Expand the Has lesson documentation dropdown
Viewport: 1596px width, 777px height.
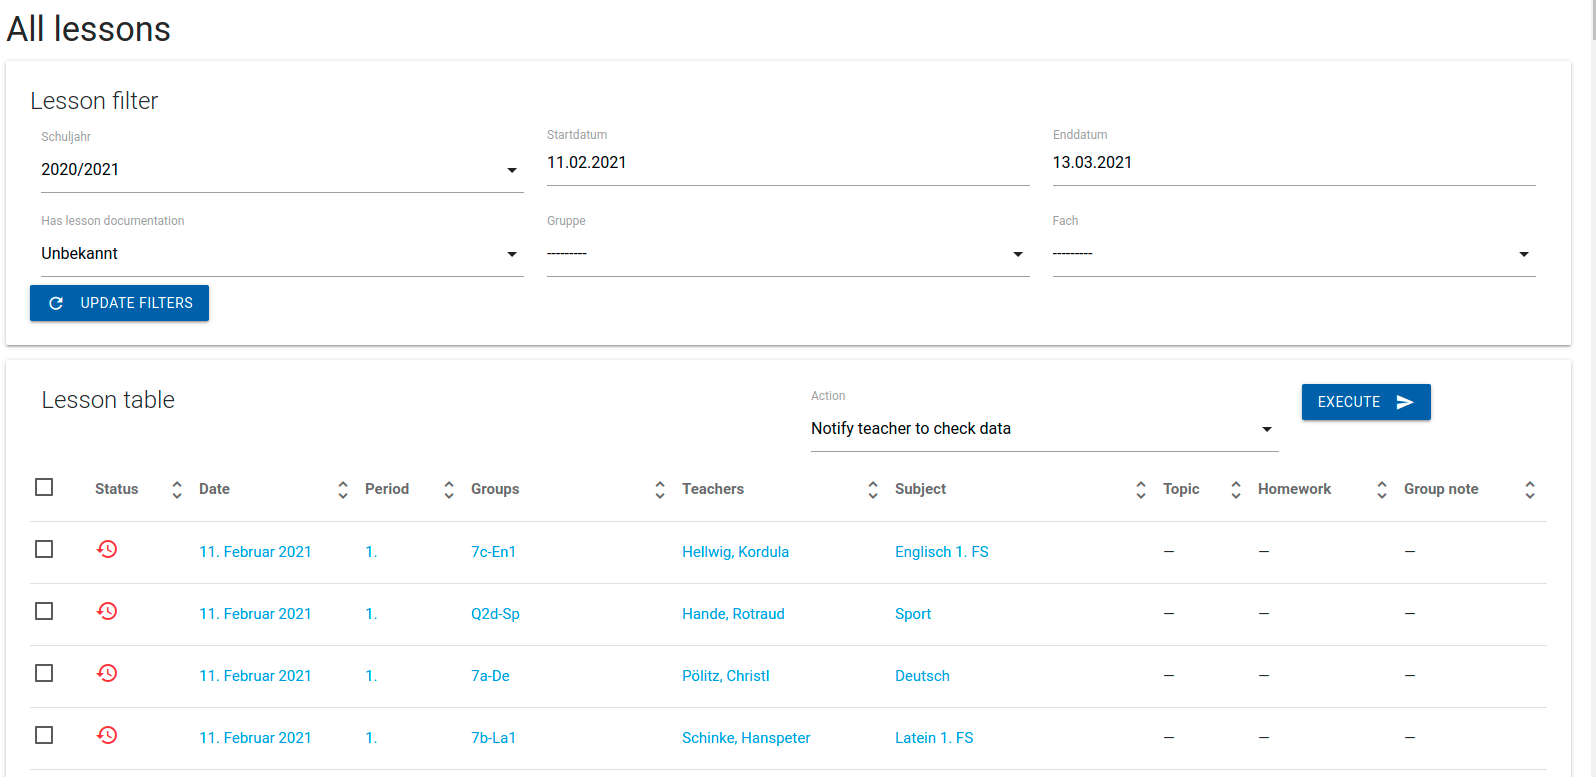pos(282,254)
